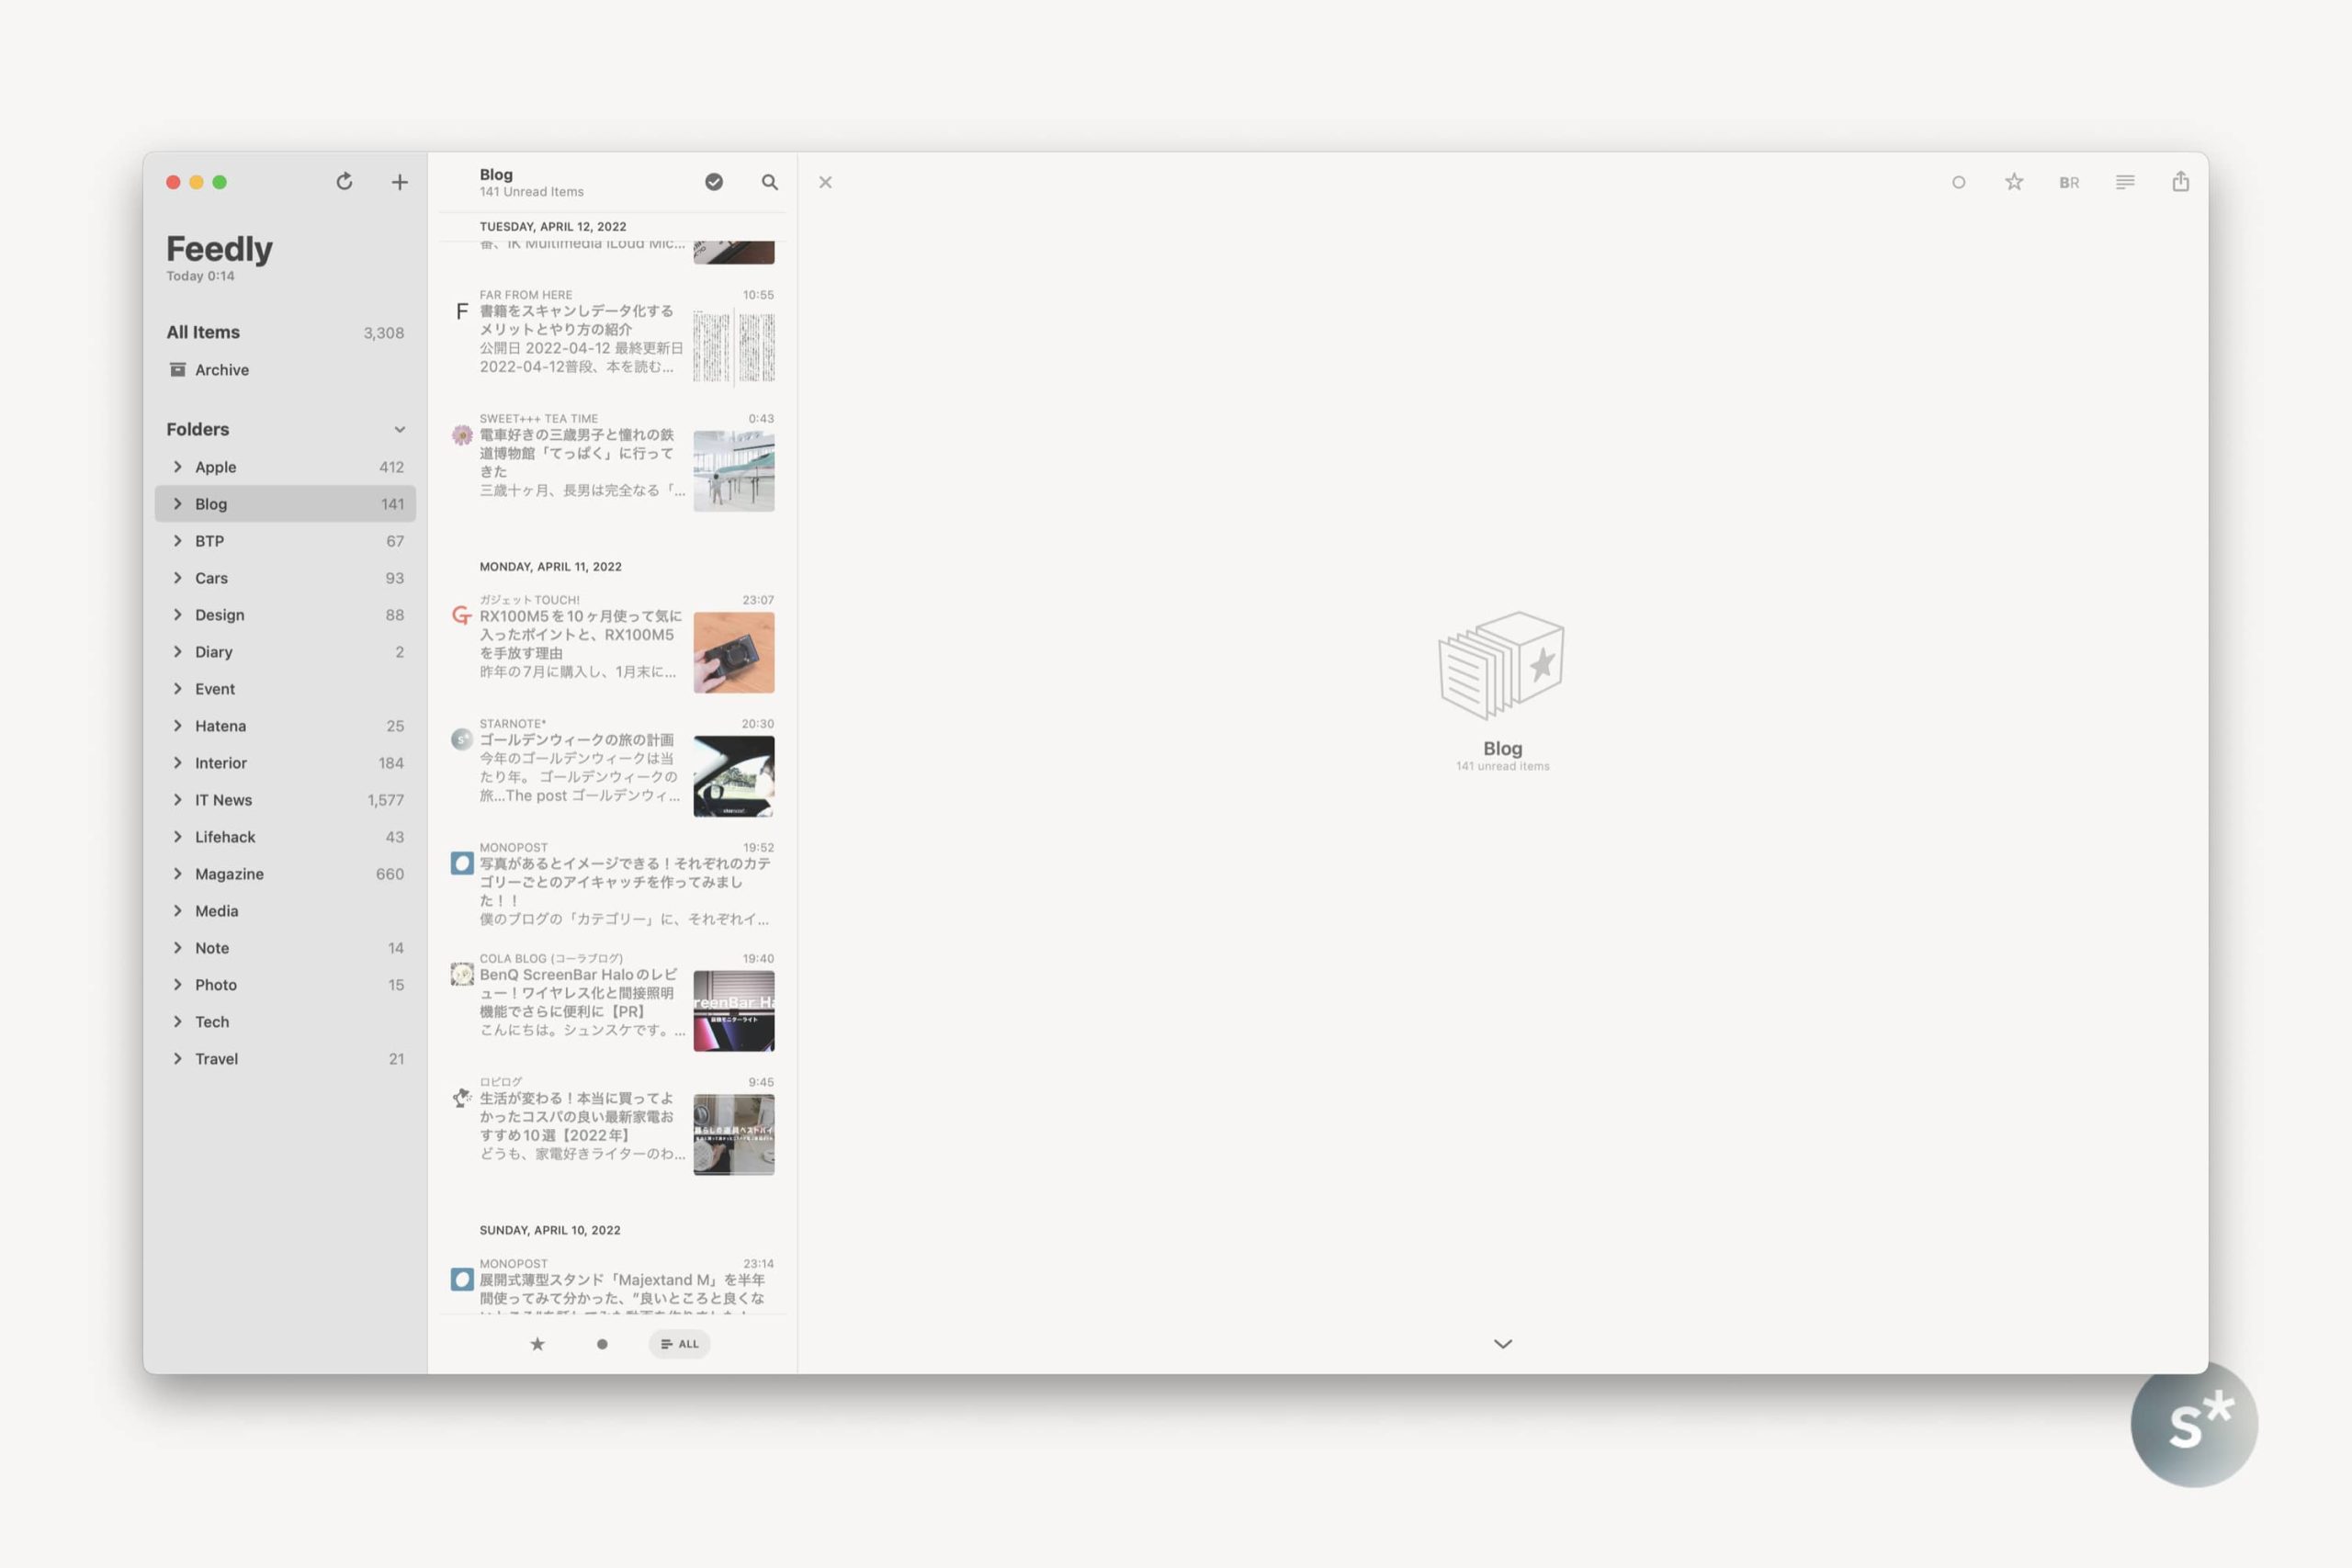
Task: Click the BR browser icon
Action: click(x=2069, y=183)
